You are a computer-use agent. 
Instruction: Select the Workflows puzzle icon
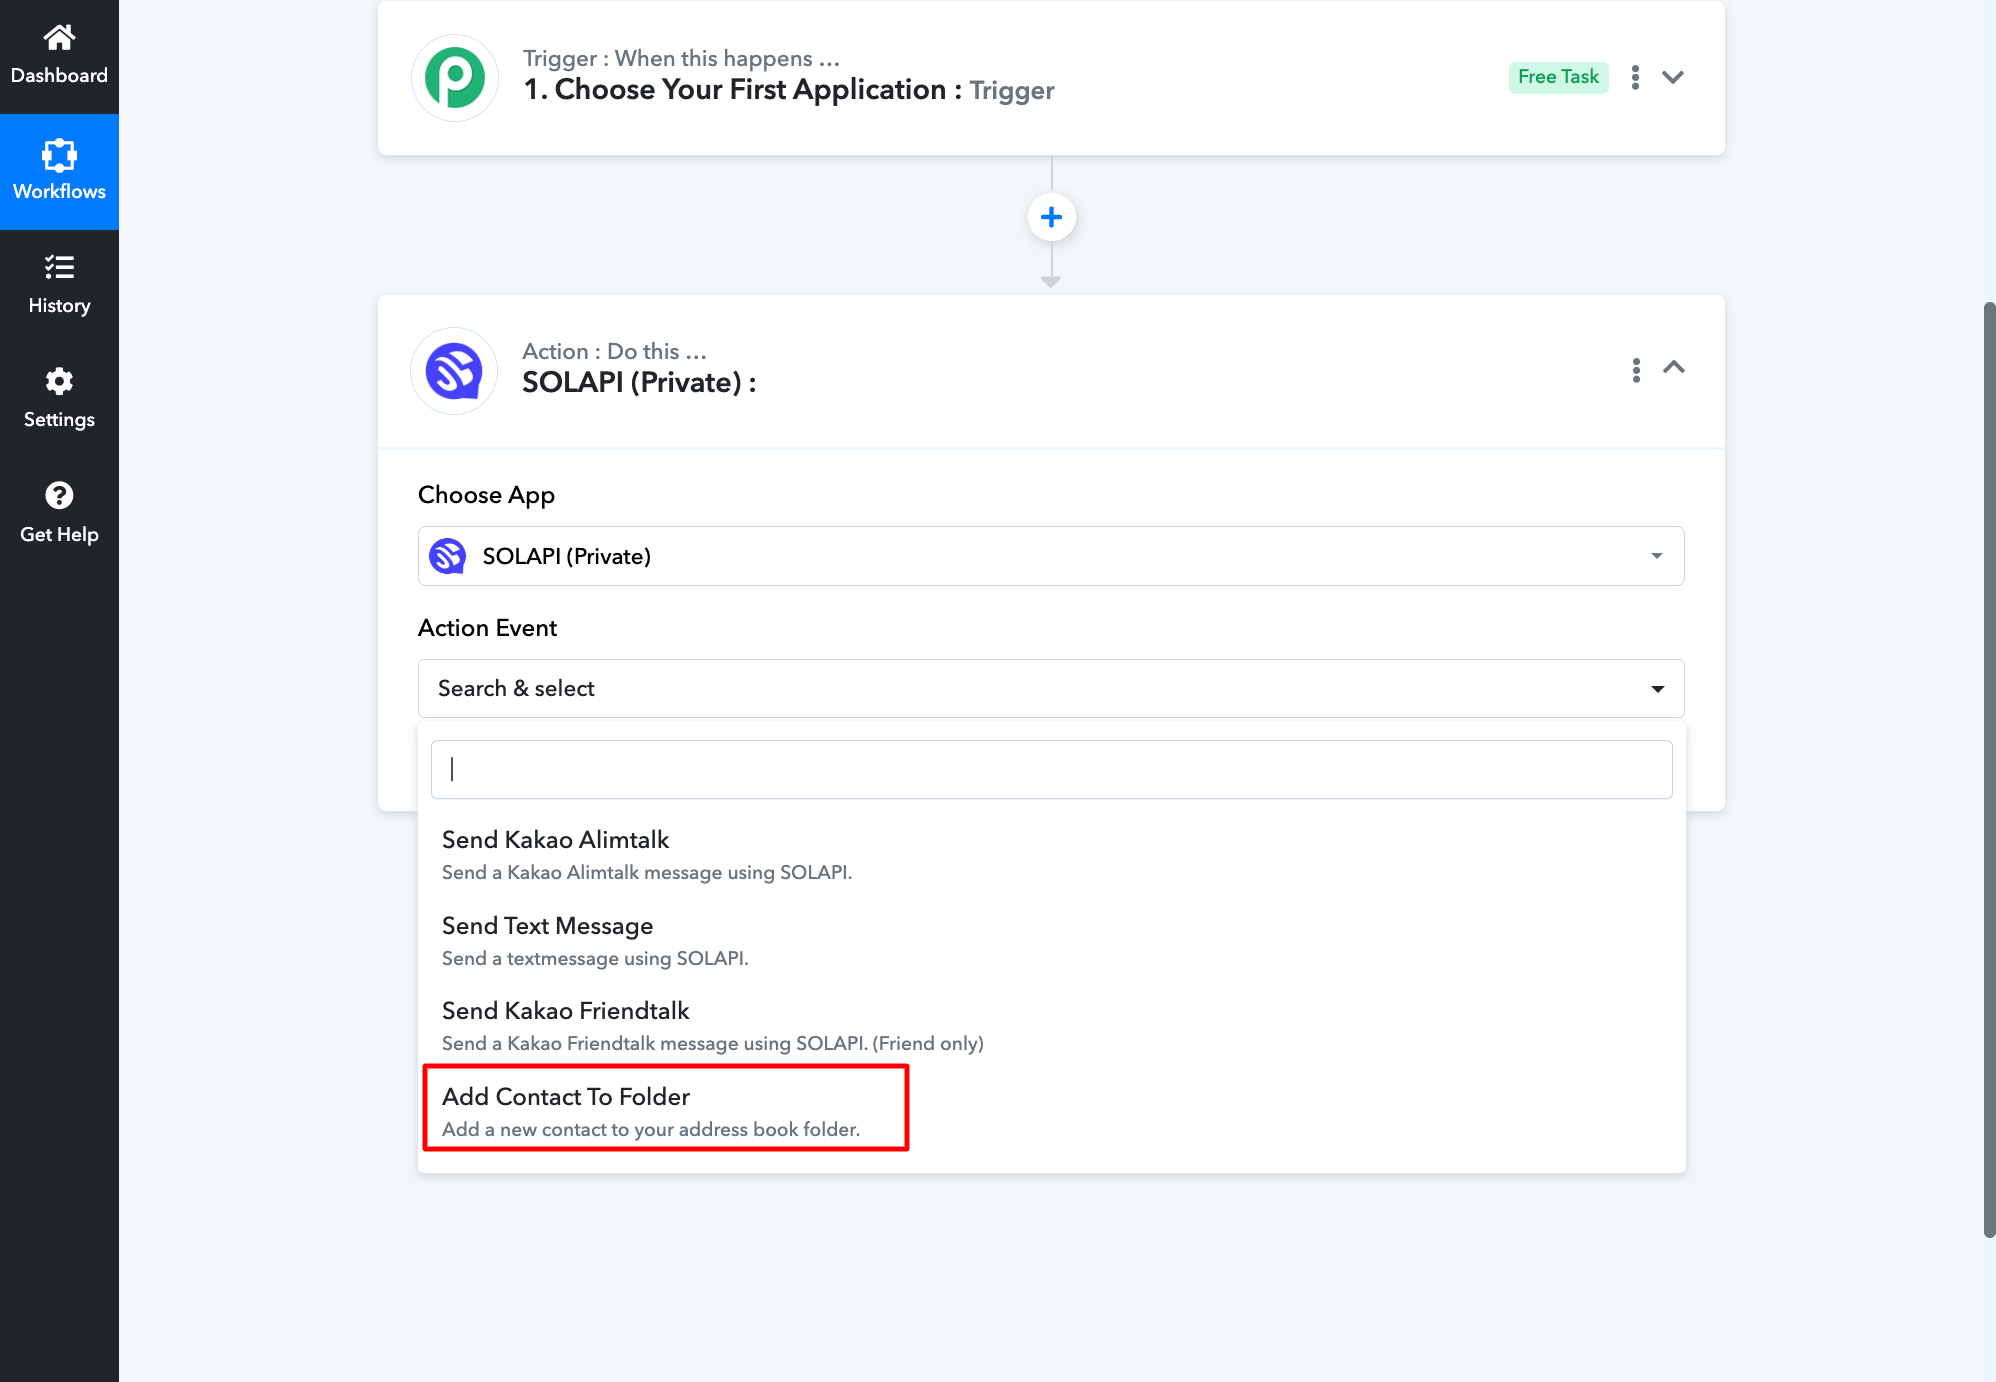[59, 155]
